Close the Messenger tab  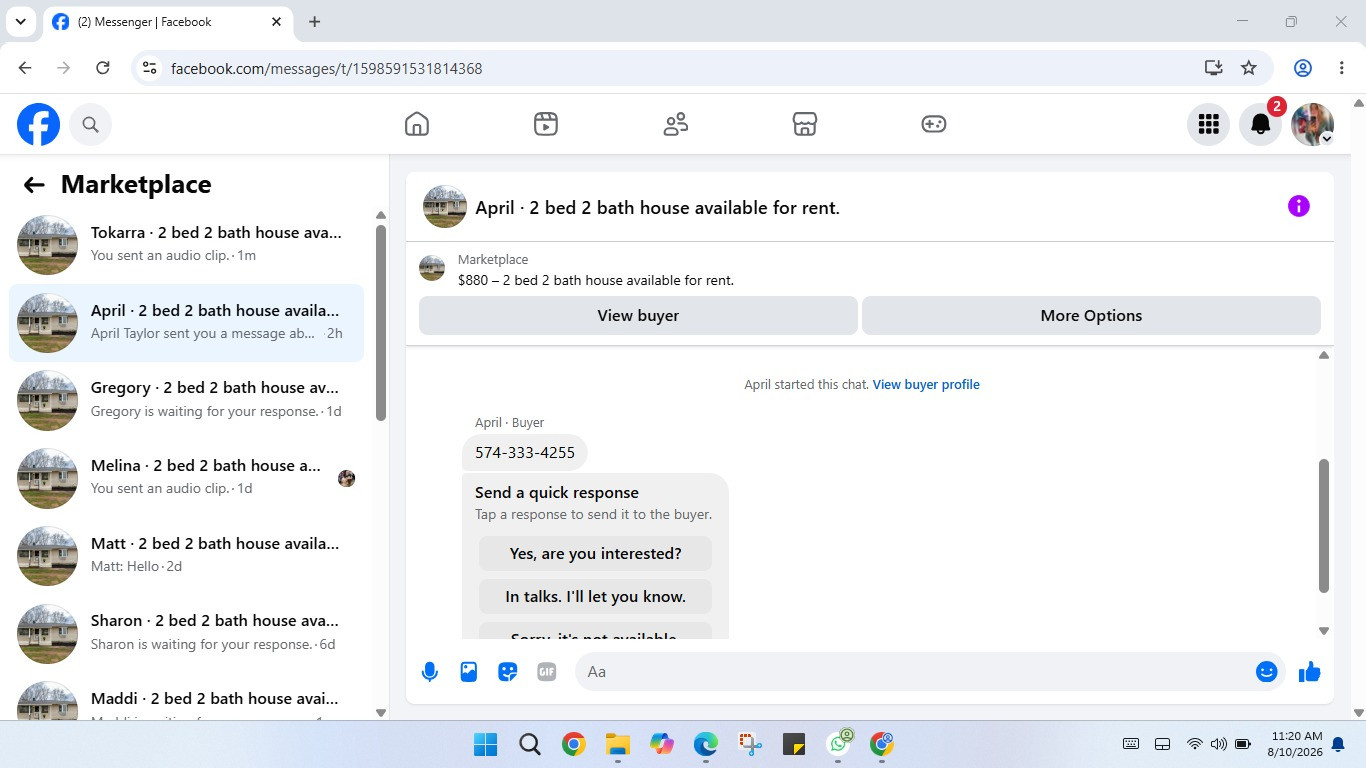[275, 22]
